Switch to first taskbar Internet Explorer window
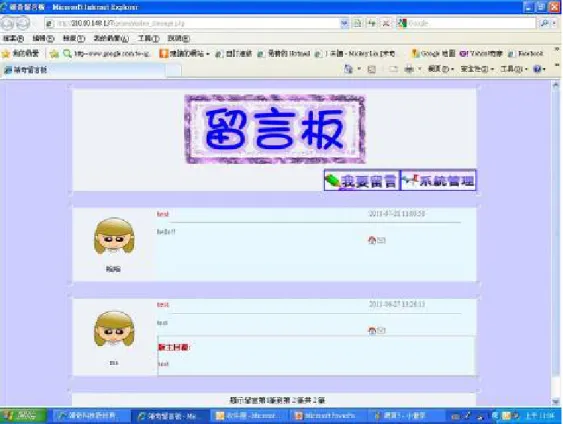Image resolution: width=563 pixels, height=424 pixels. [x=91, y=416]
